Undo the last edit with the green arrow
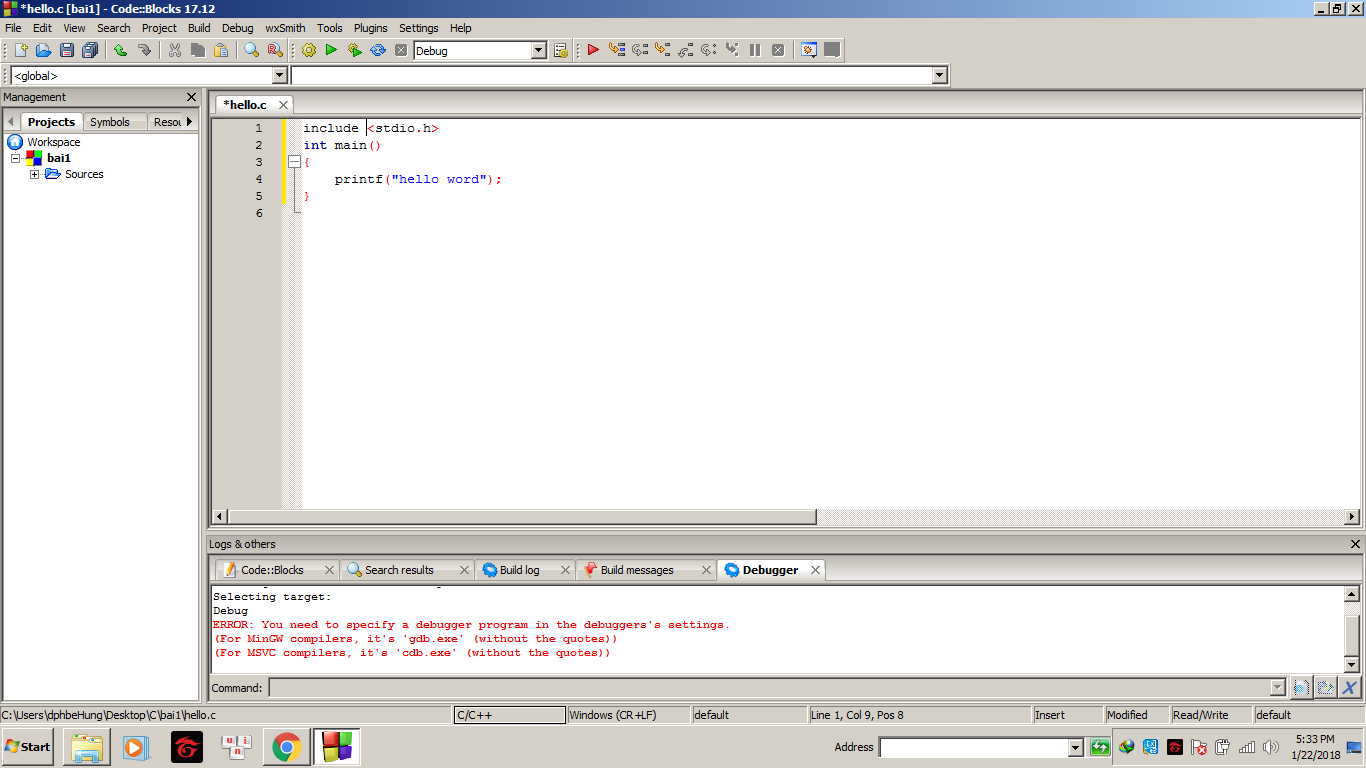The image size is (1366, 768). [120, 50]
